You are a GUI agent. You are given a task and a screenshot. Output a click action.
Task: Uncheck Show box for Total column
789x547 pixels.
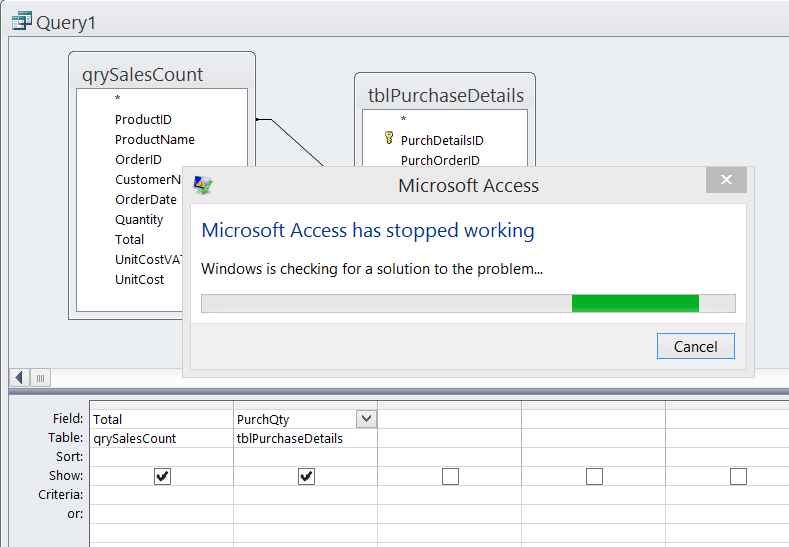point(162,476)
